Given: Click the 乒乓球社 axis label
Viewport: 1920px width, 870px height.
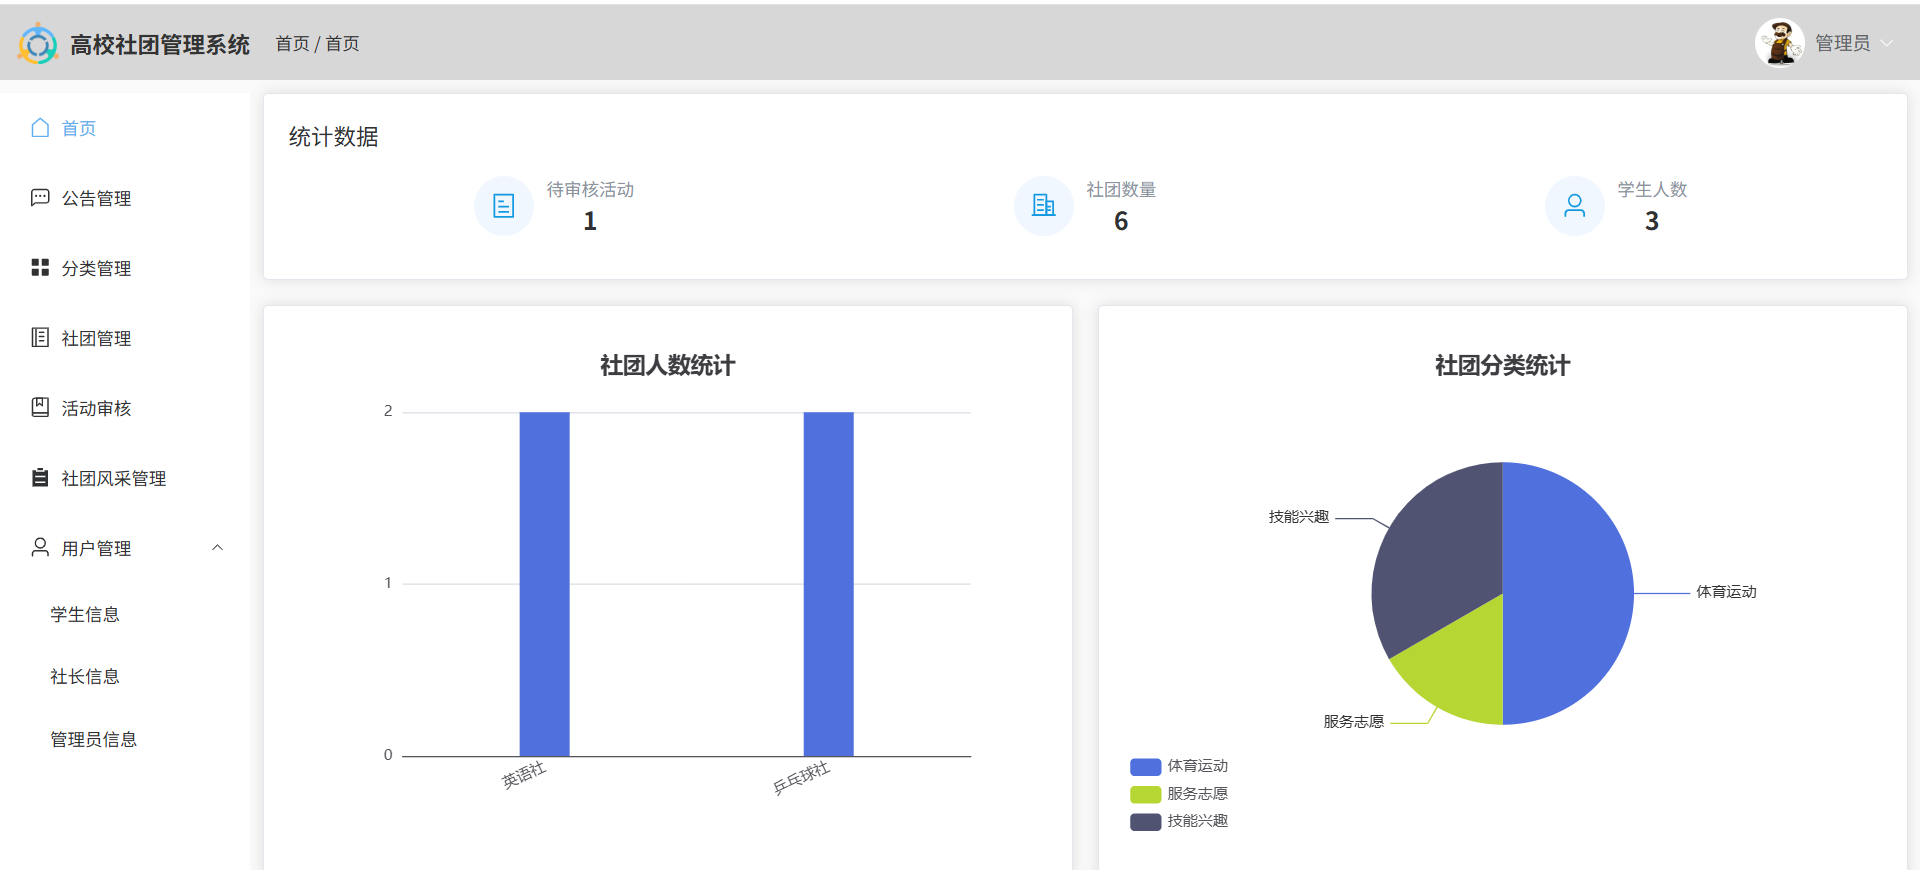Looking at the screenshot, I should click(x=801, y=777).
